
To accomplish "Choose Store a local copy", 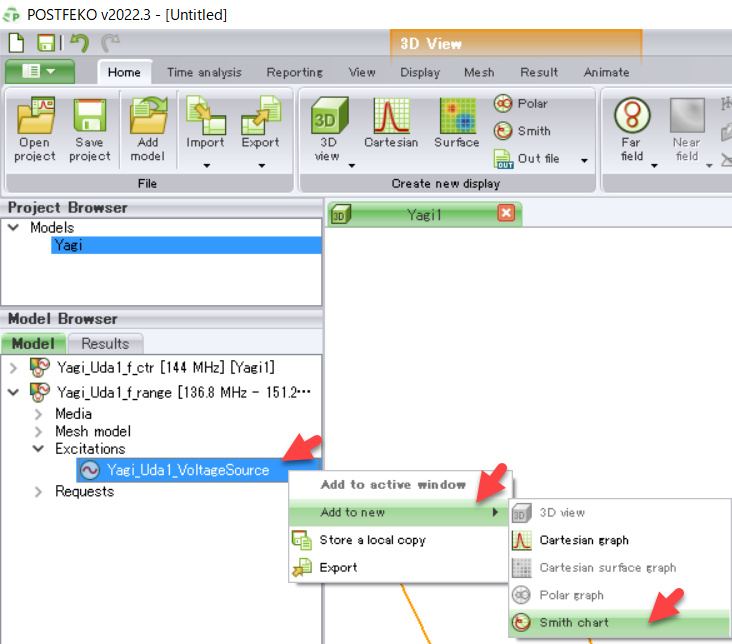I will [x=398, y=540].
